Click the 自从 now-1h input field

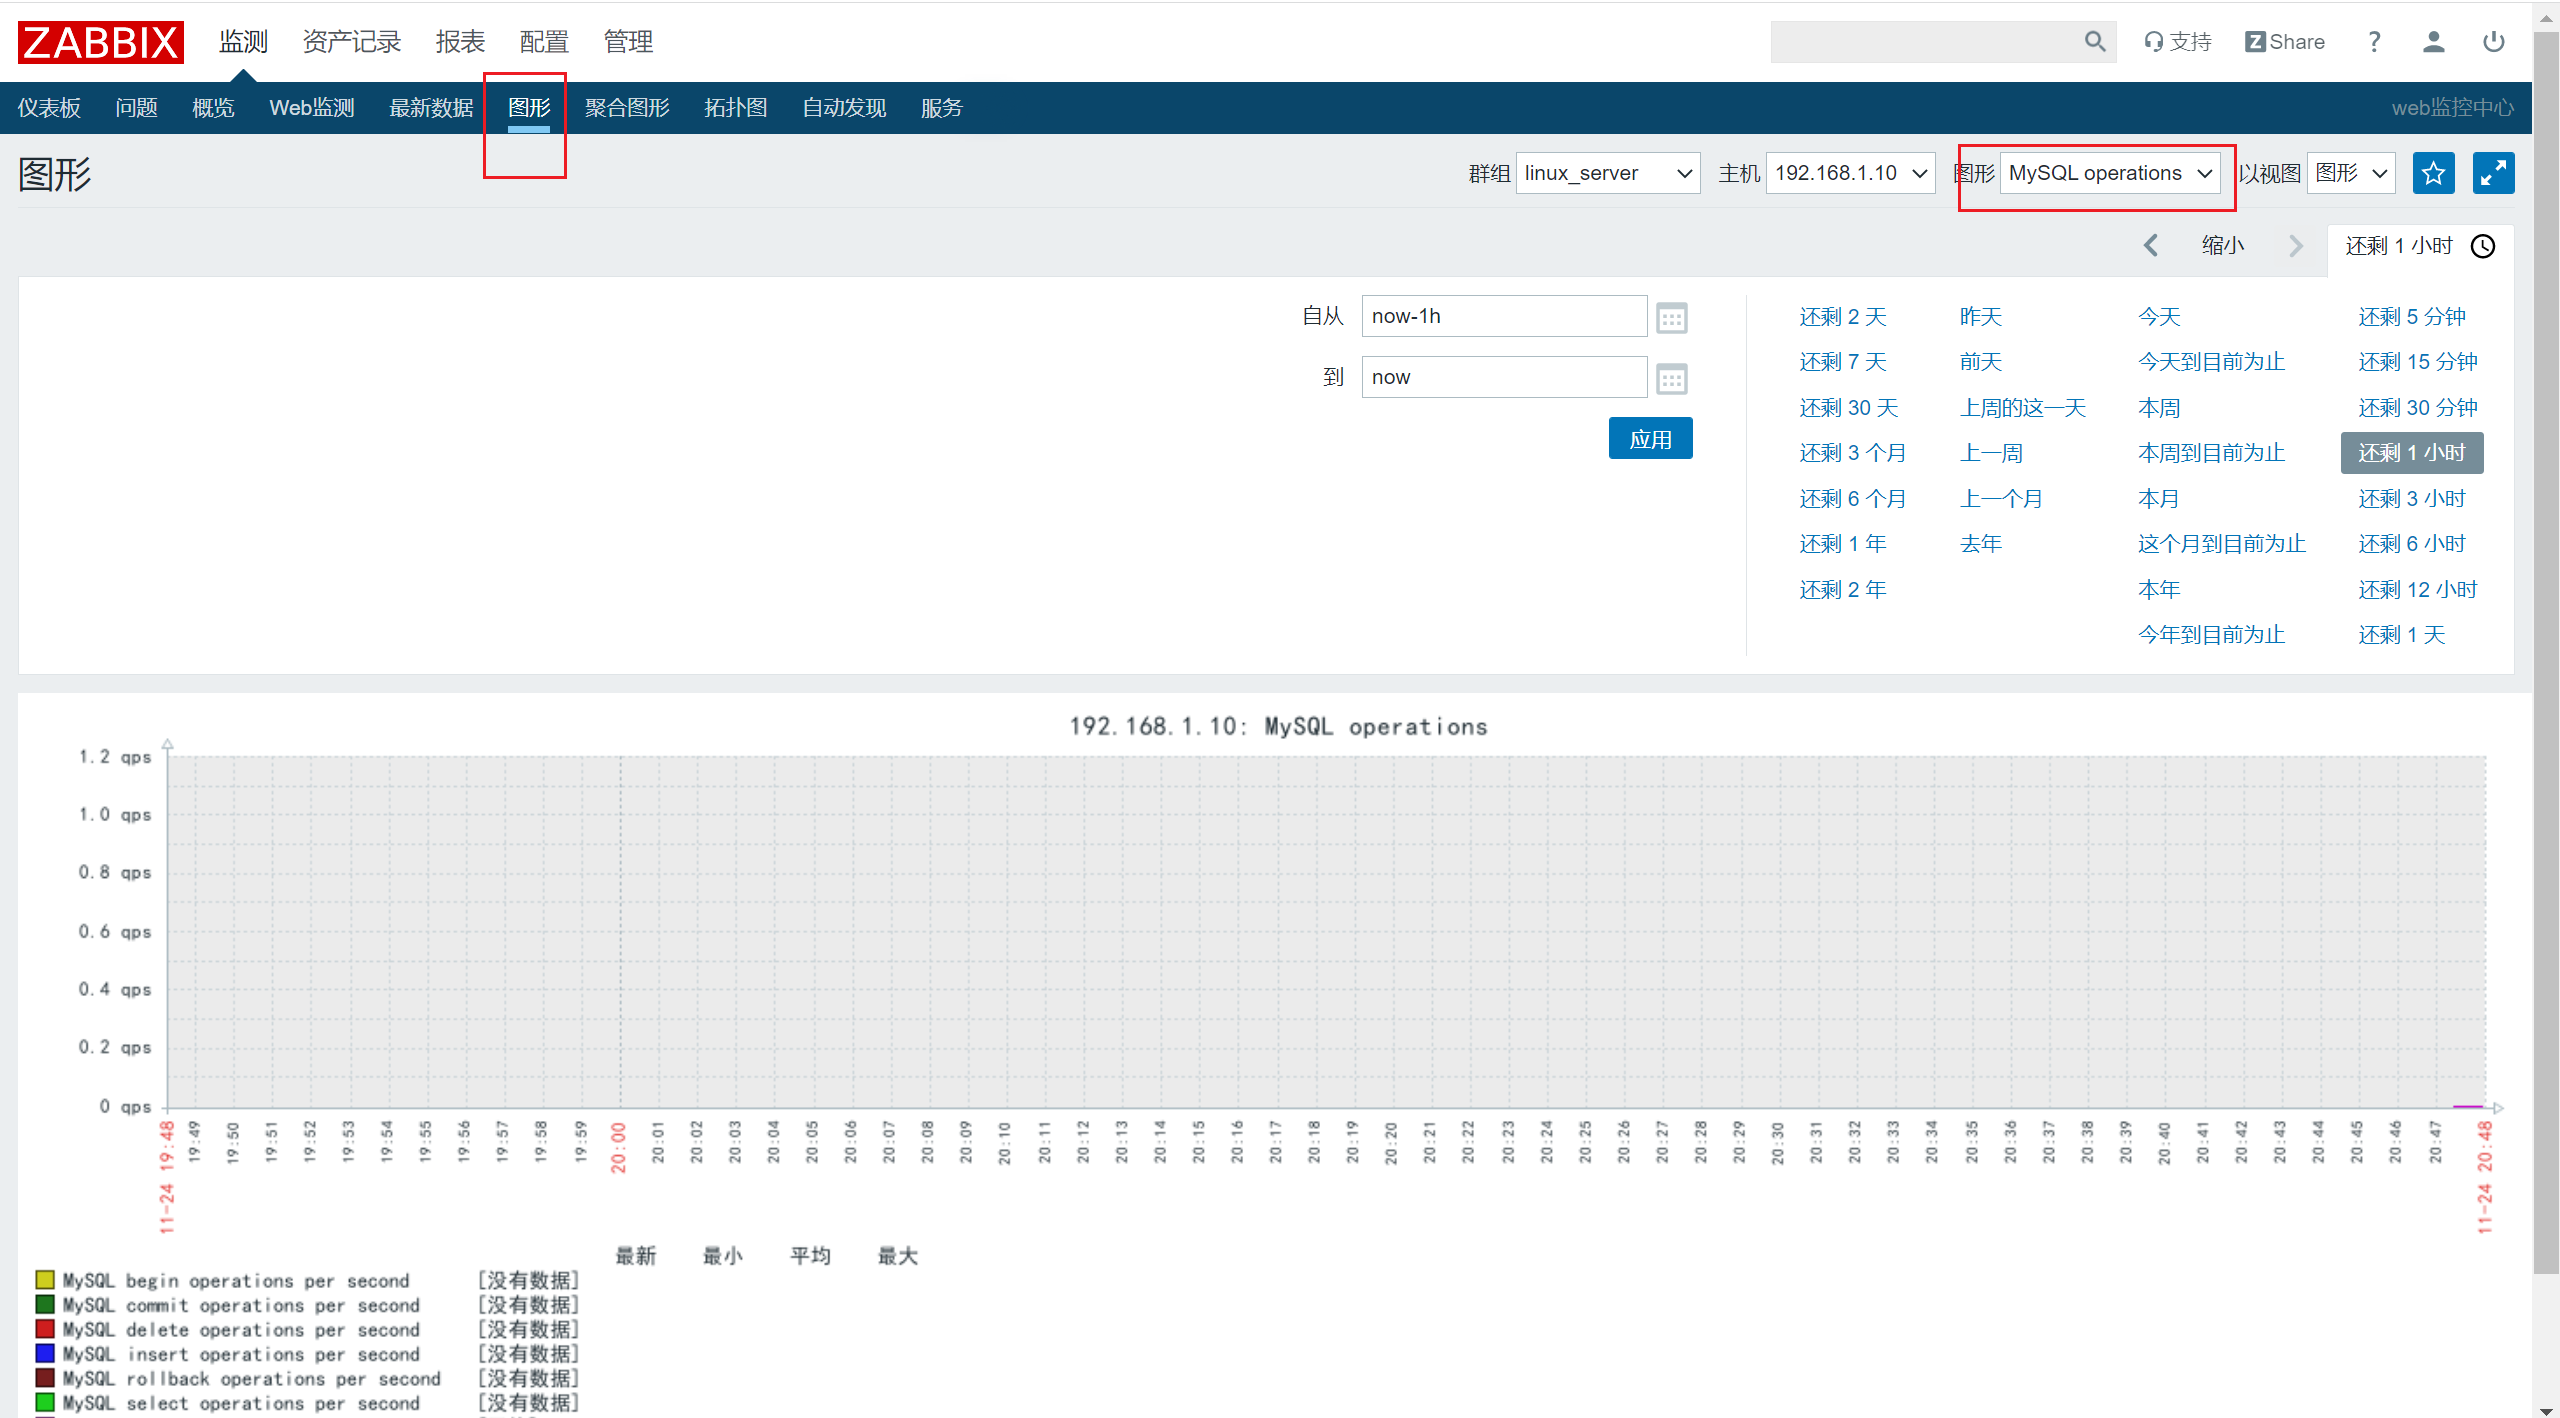point(1504,316)
